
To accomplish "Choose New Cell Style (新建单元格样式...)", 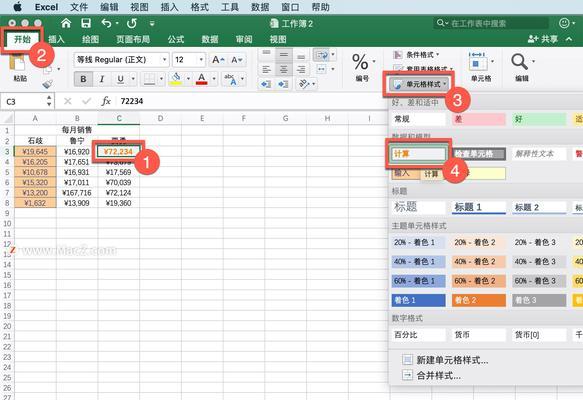I will coord(445,360).
